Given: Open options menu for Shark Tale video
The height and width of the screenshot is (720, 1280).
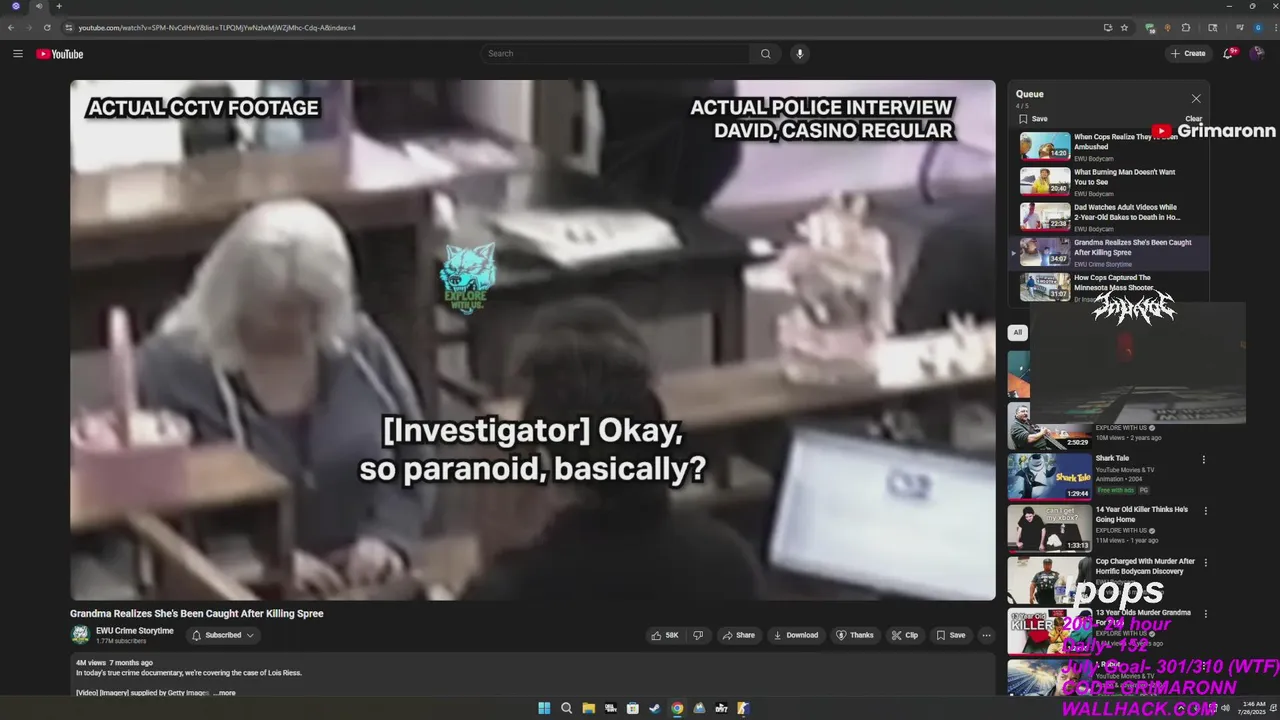Looking at the screenshot, I should click(1203, 460).
